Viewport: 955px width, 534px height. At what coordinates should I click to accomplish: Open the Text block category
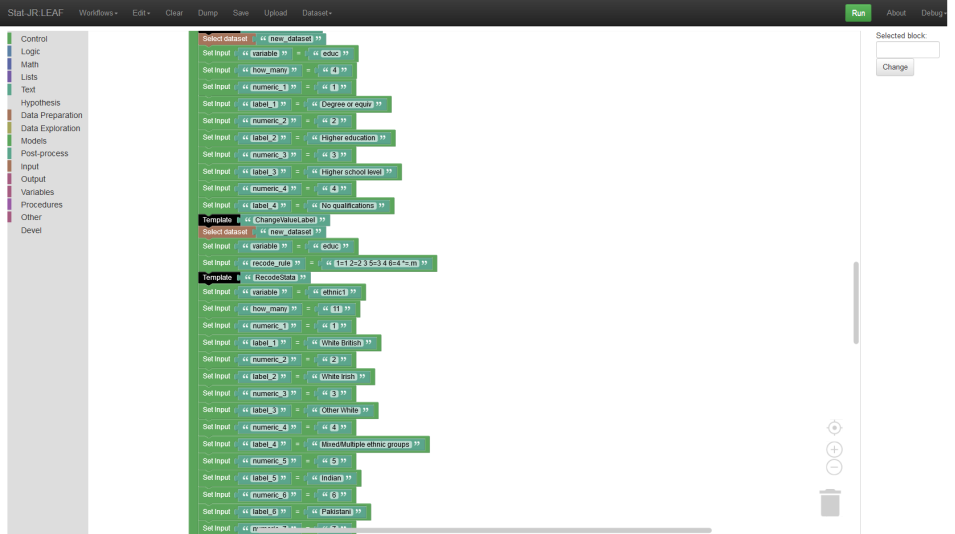tap(28, 90)
